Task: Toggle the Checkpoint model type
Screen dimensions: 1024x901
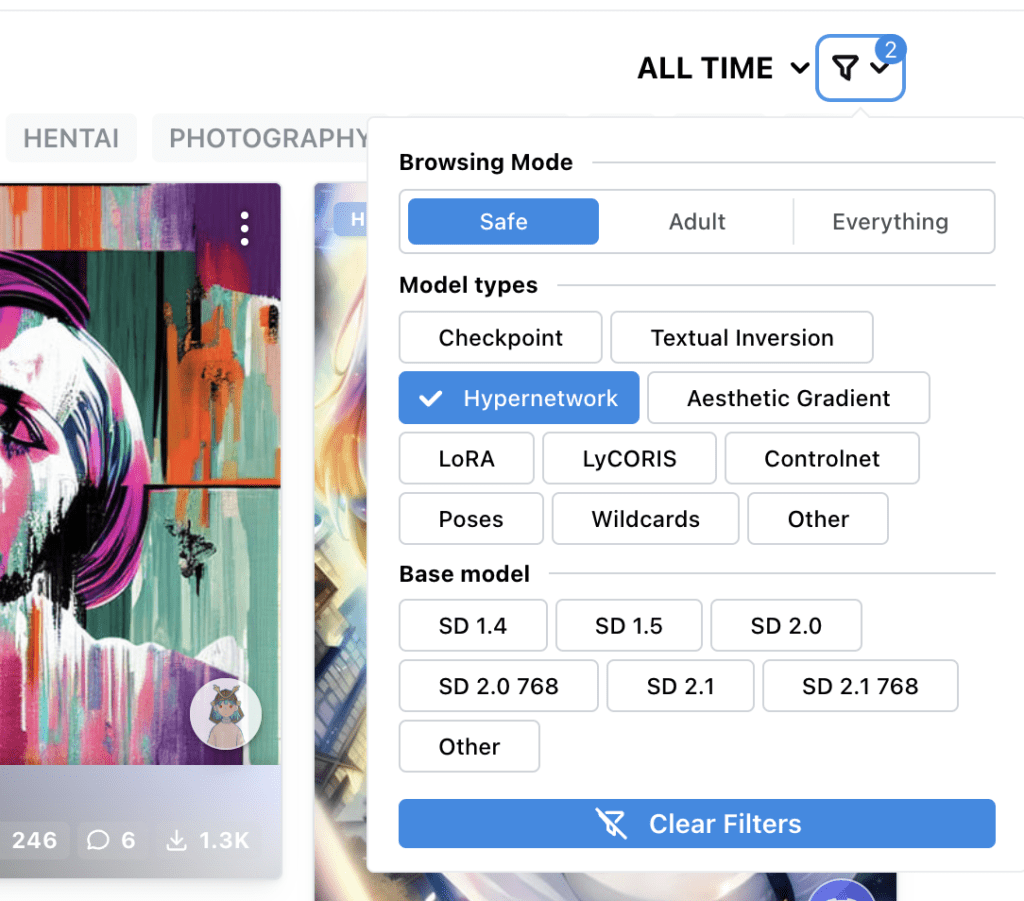Action: [500, 338]
